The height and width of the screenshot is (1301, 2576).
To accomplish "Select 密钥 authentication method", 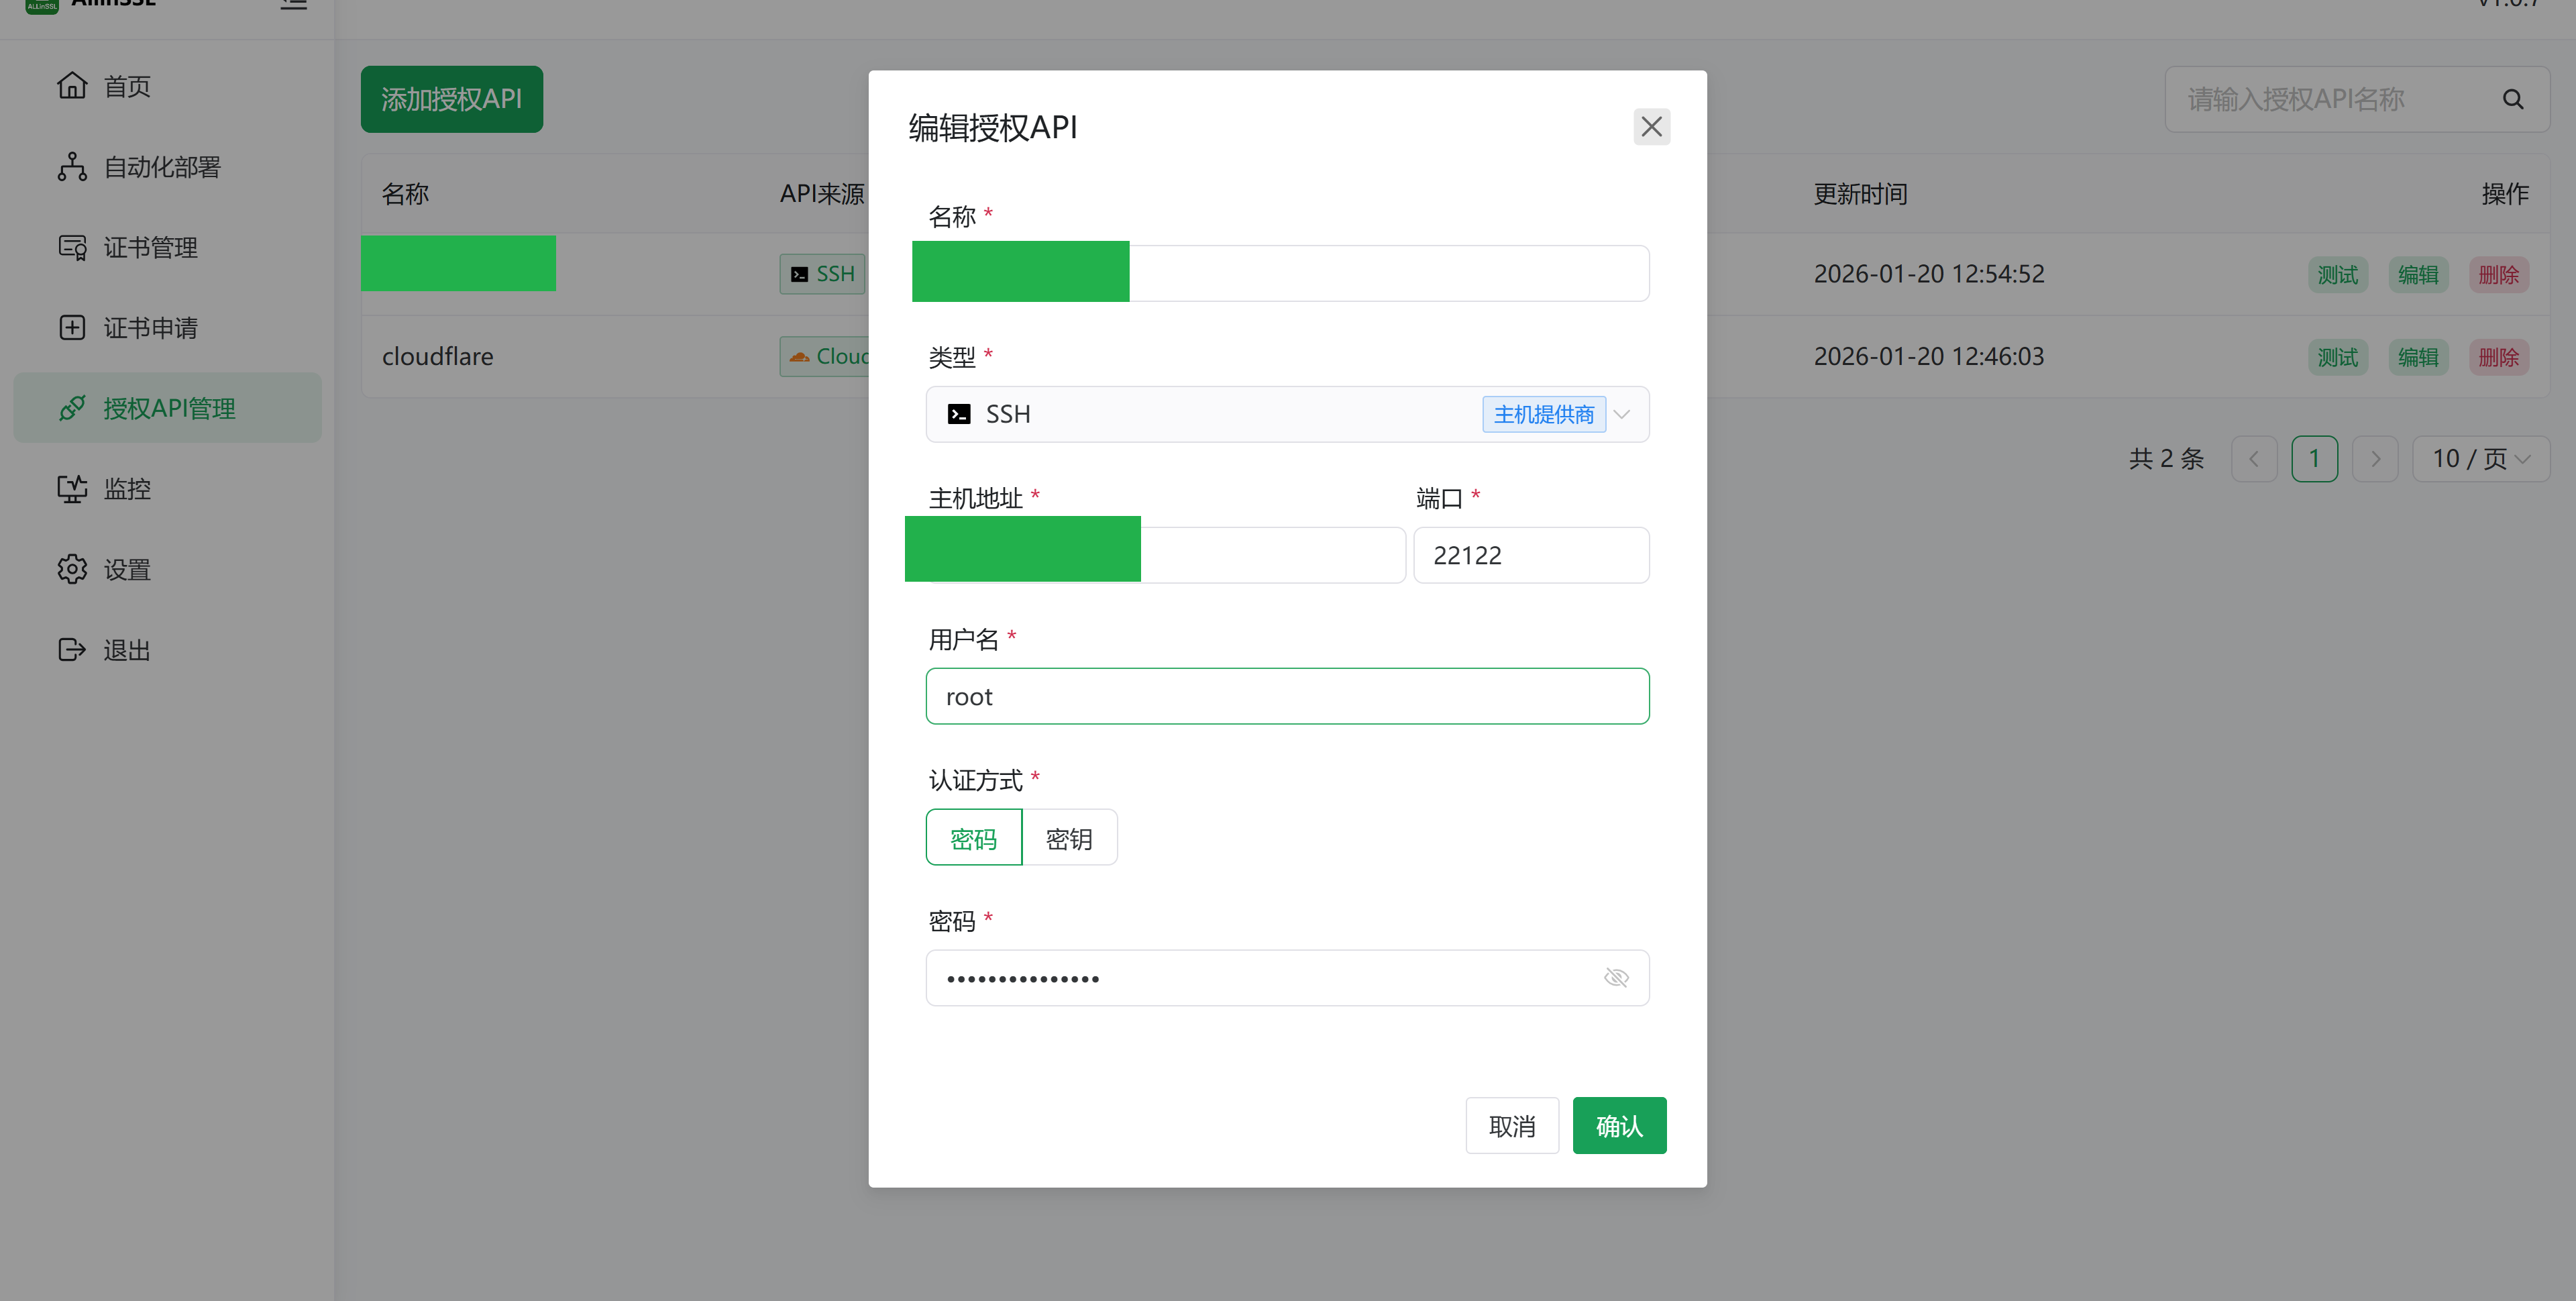I will pyautogui.click(x=1069, y=837).
